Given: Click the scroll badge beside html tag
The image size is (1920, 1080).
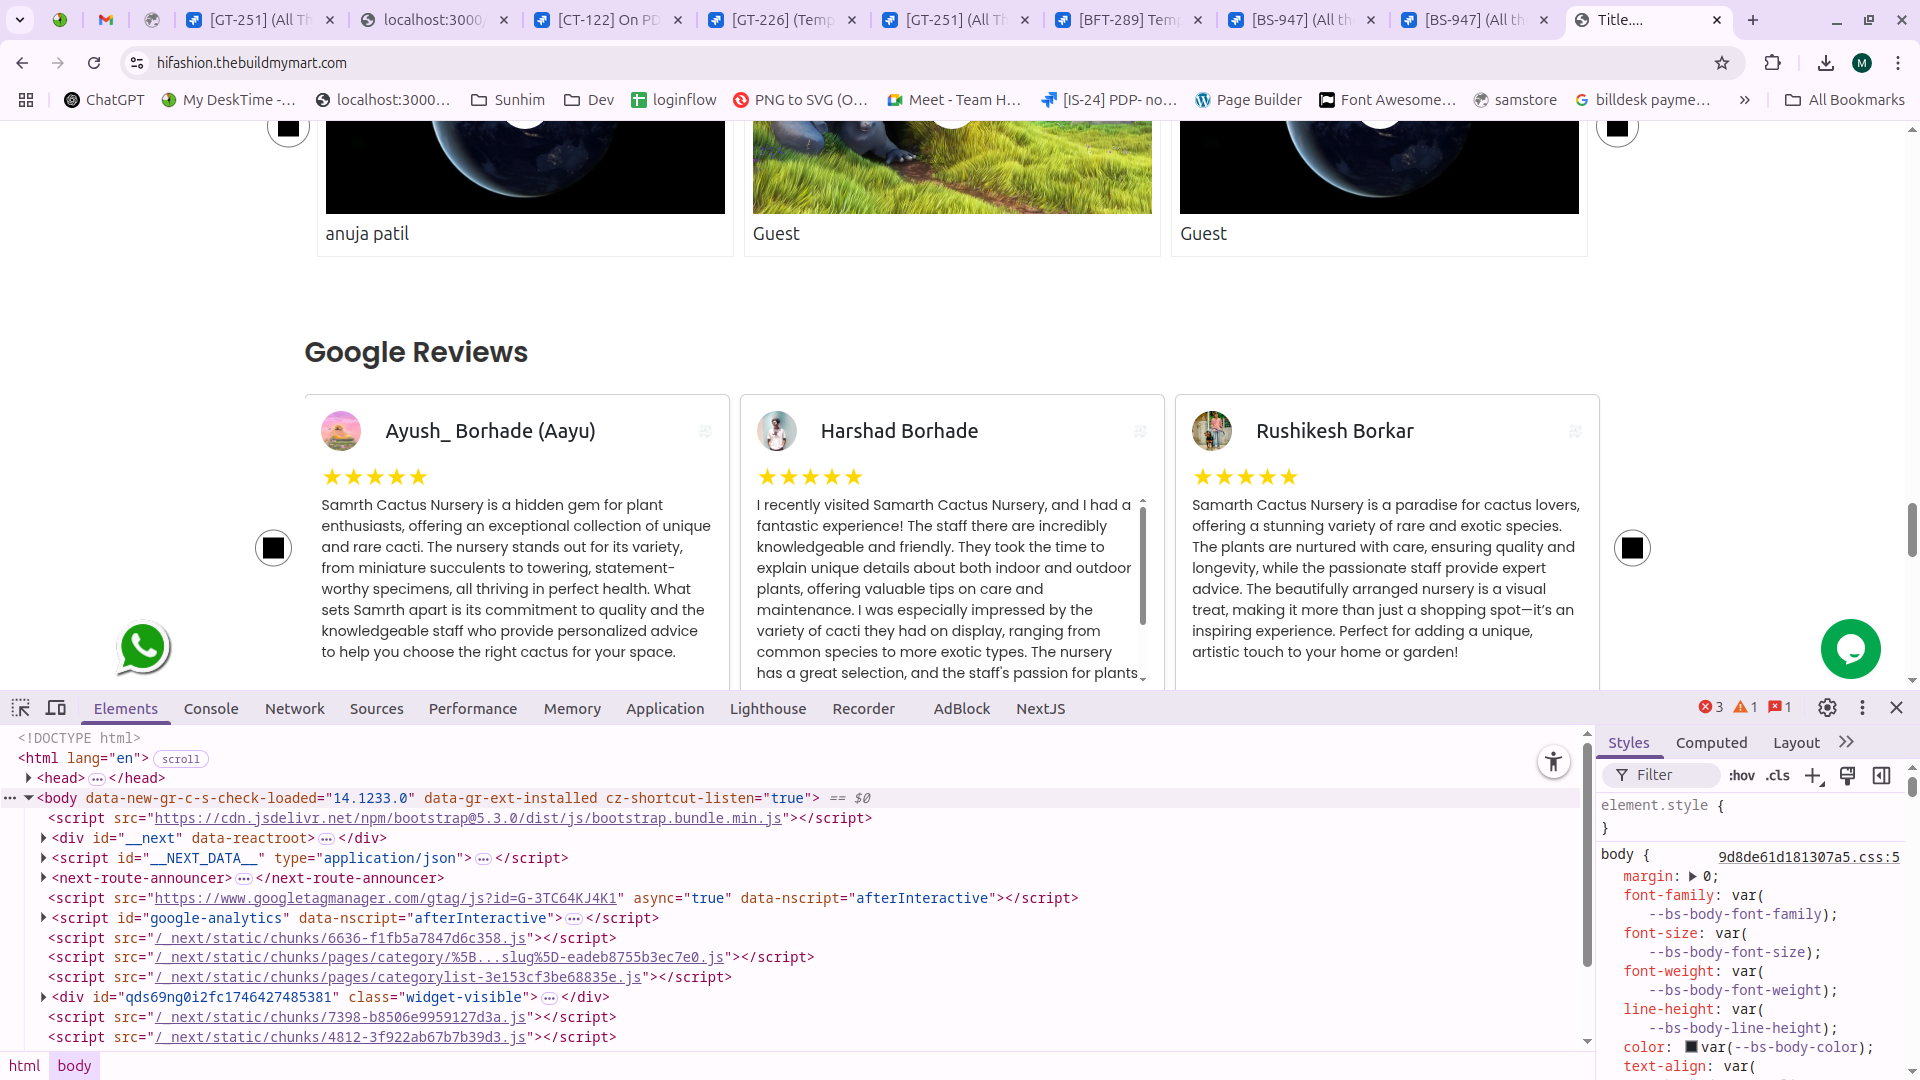Looking at the screenshot, I should point(181,759).
